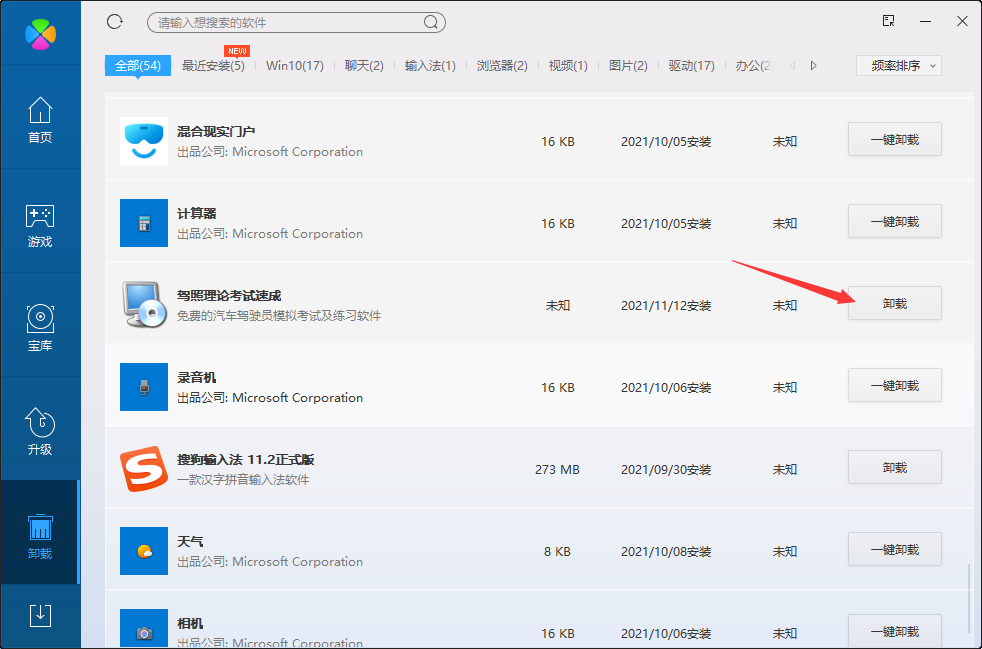Click the magnifier search icon
The image size is (982, 649).
point(430,23)
